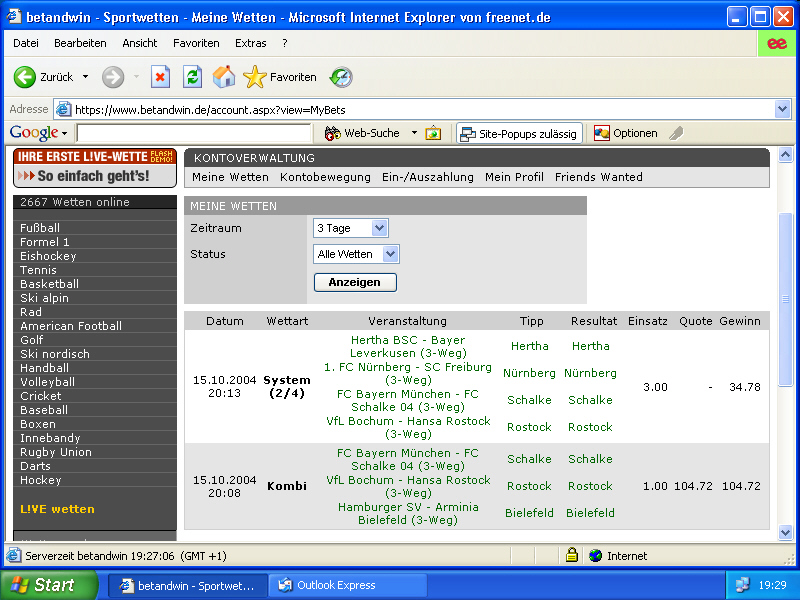Click betandwin taskbar button
The image size is (800, 600).
(188, 585)
